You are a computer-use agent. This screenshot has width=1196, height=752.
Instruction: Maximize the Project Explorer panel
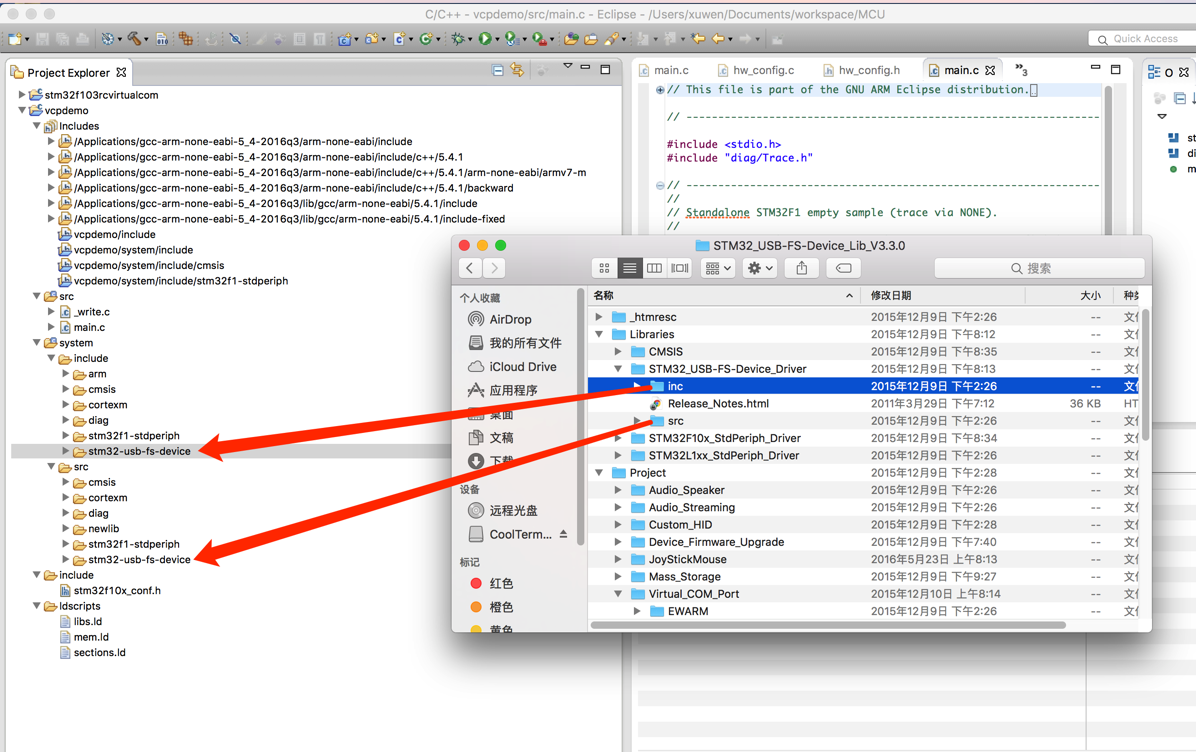coord(606,69)
